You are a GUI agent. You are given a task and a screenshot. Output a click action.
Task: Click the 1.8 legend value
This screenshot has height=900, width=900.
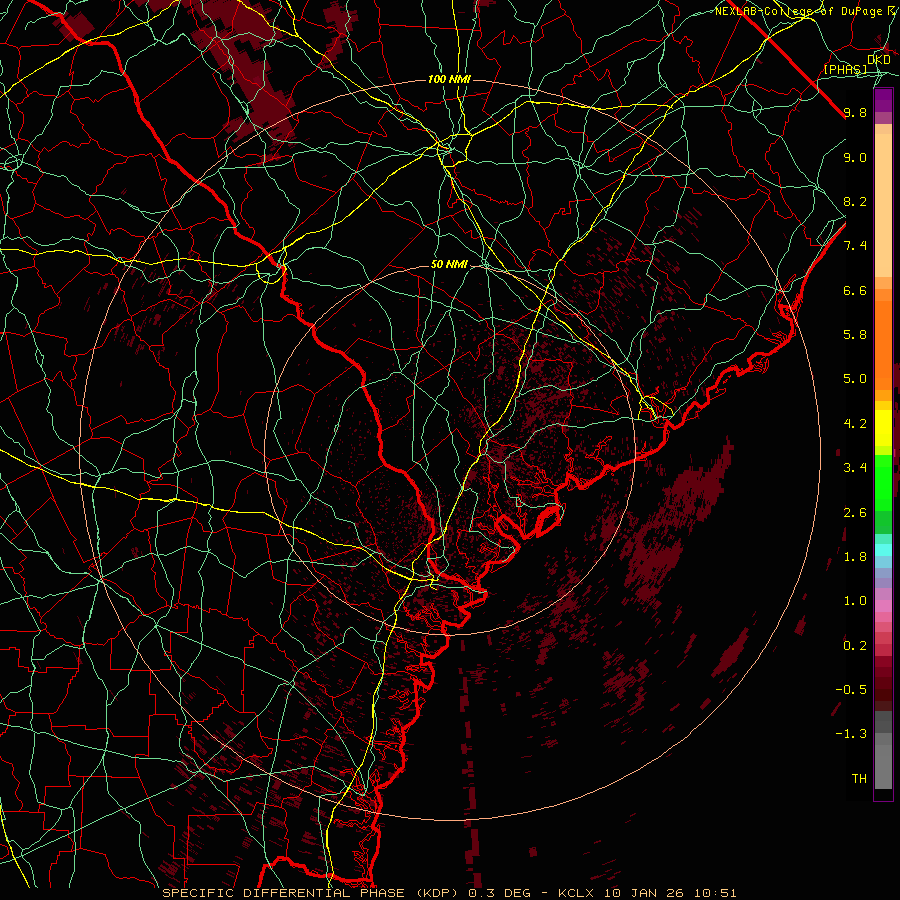pyautogui.click(x=855, y=557)
